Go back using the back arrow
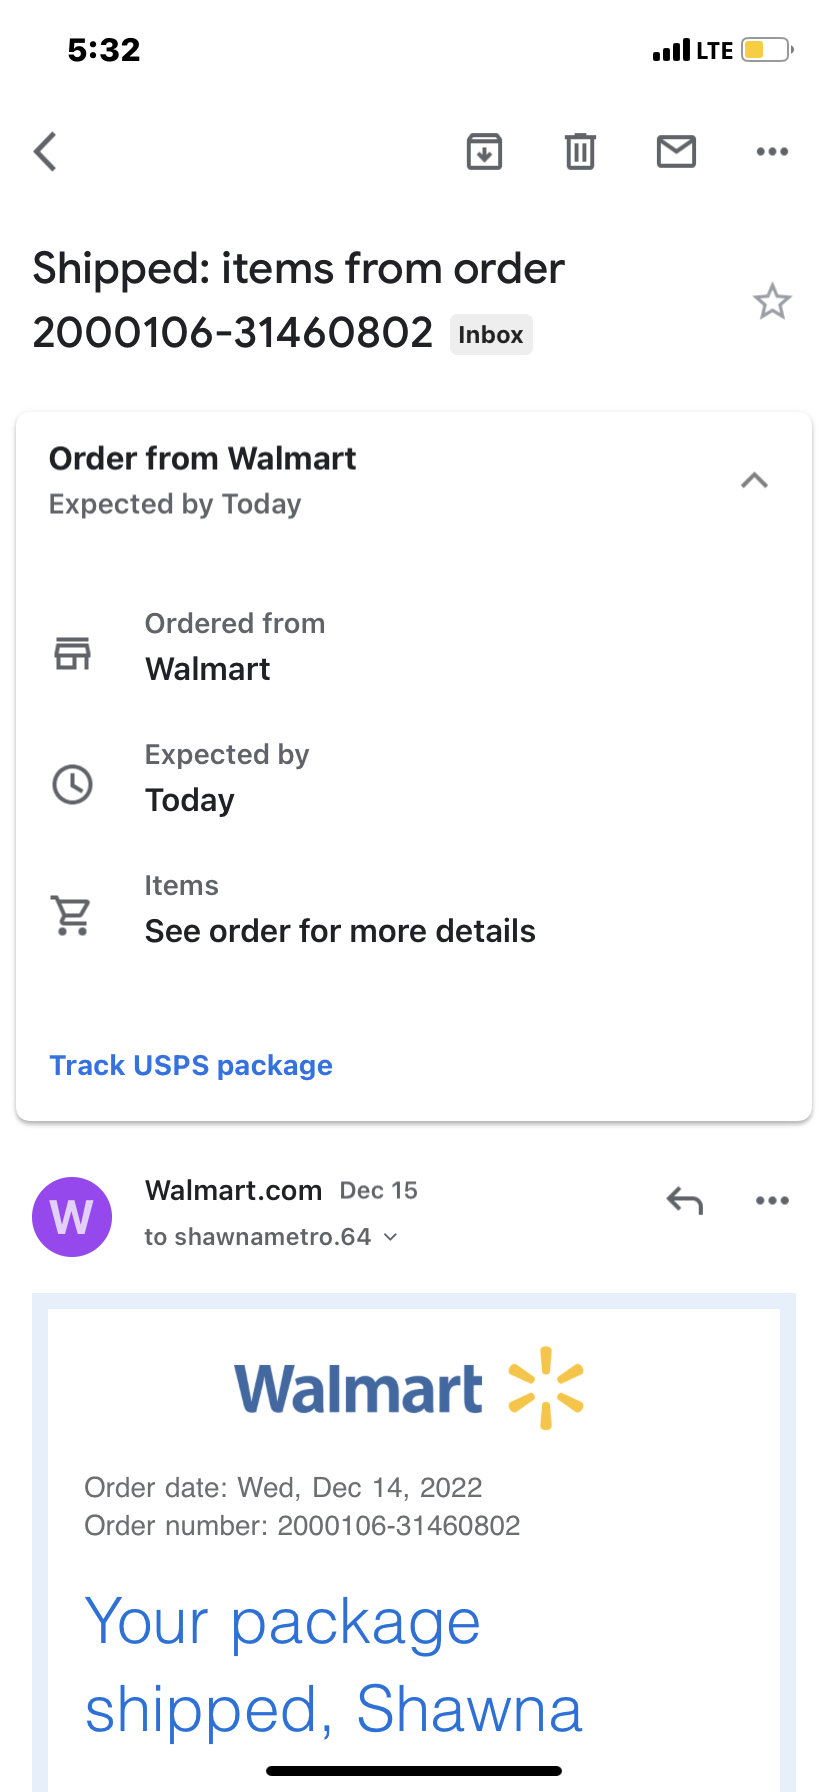 (x=46, y=152)
